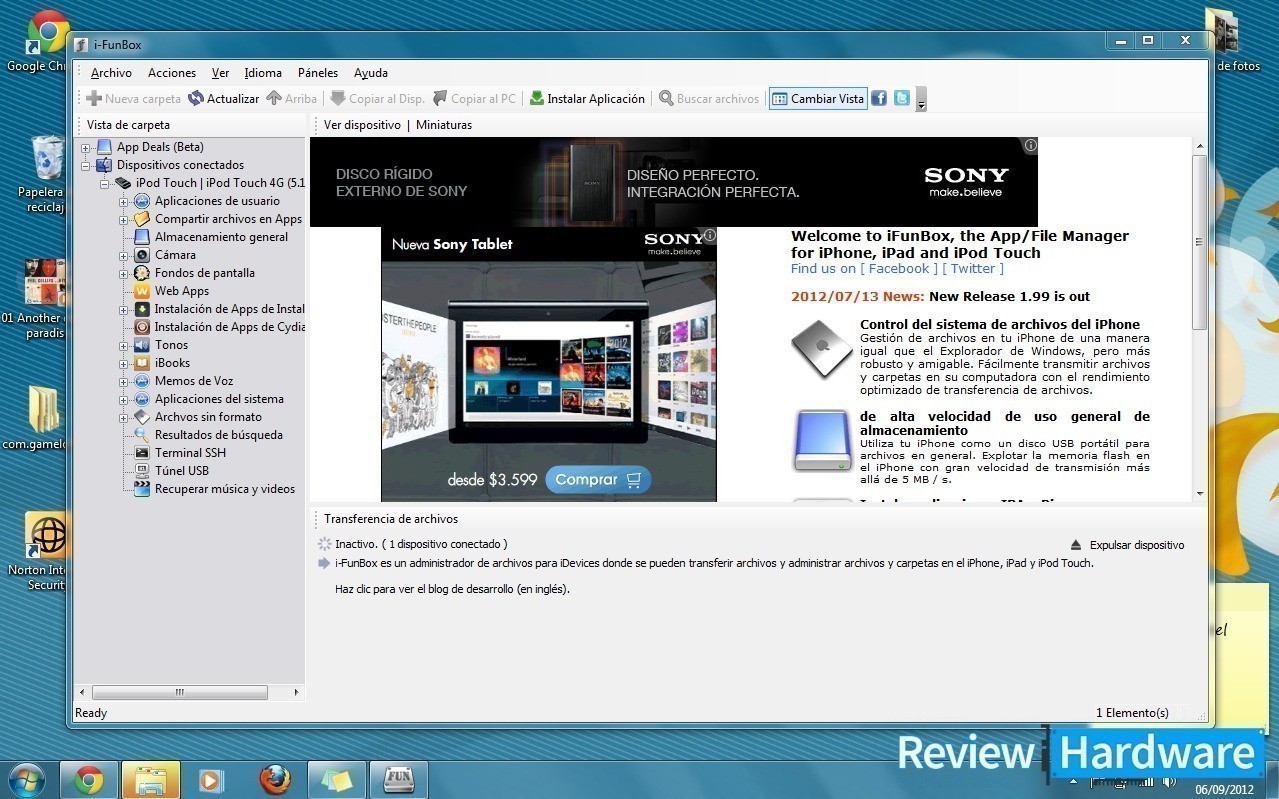Screen dimensions: 1279x799
Task: Open the toolbar overflow dropdown arrow
Action: [x=921, y=100]
